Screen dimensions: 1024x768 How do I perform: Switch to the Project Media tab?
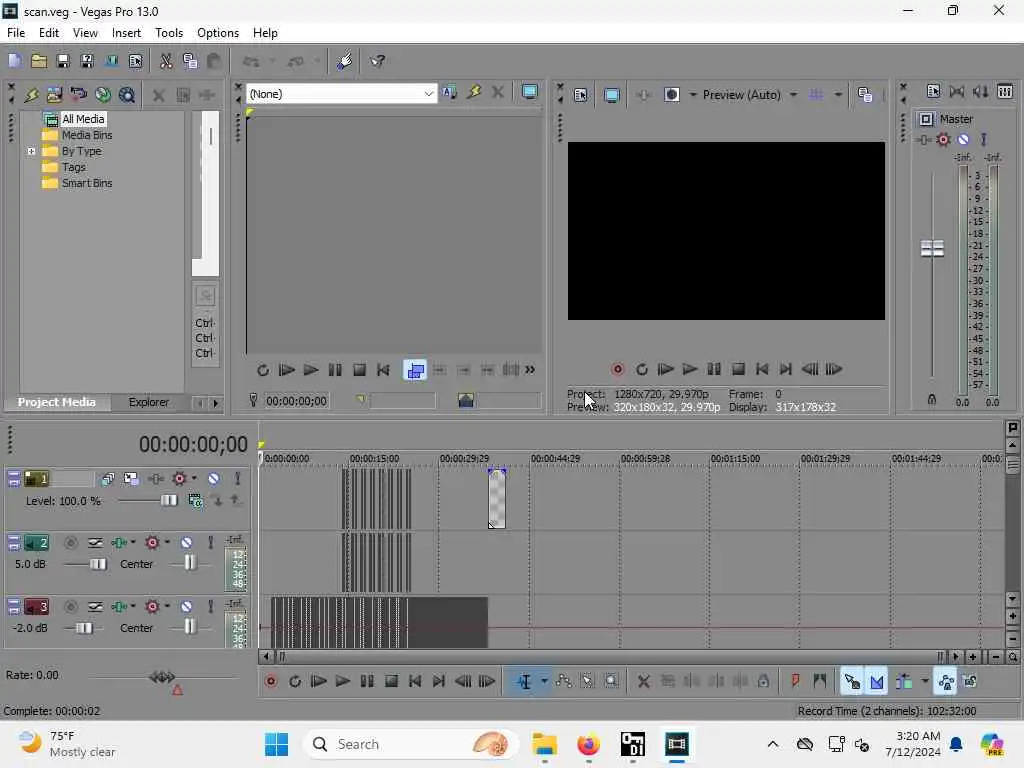click(57, 402)
